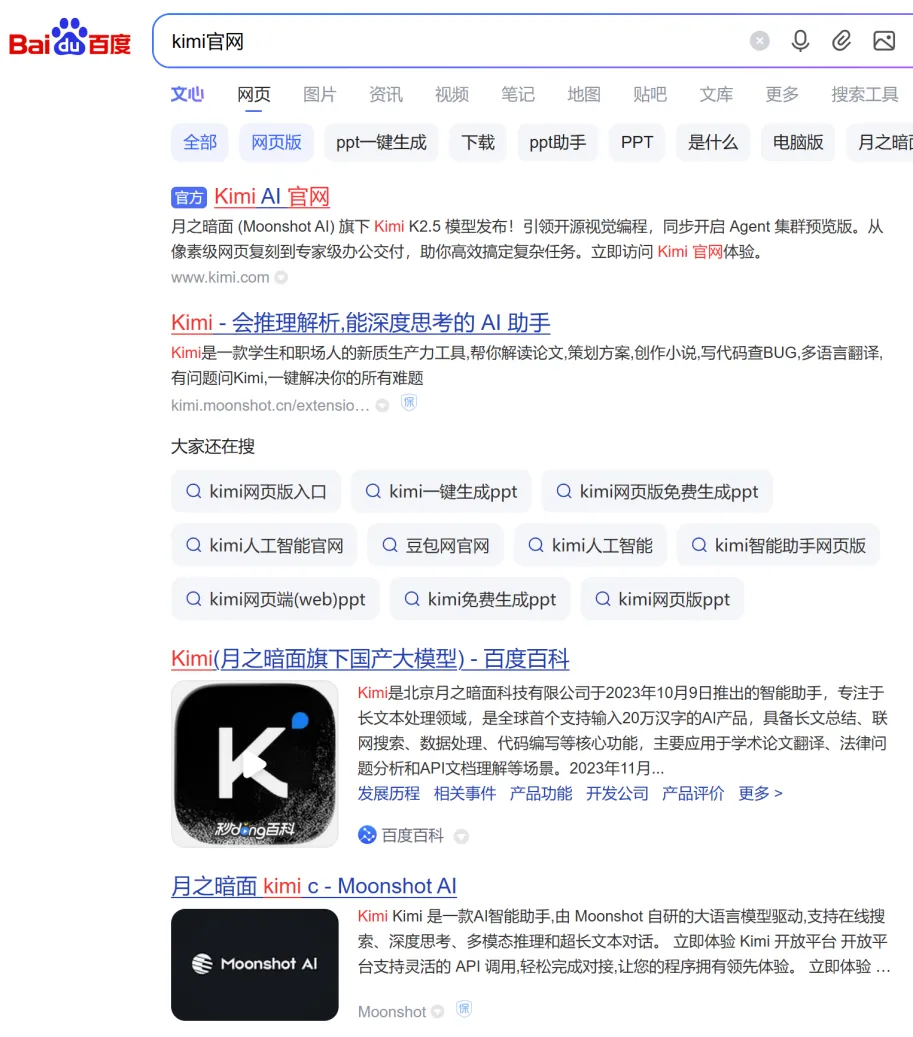Open the 地图 tab

tap(584, 94)
